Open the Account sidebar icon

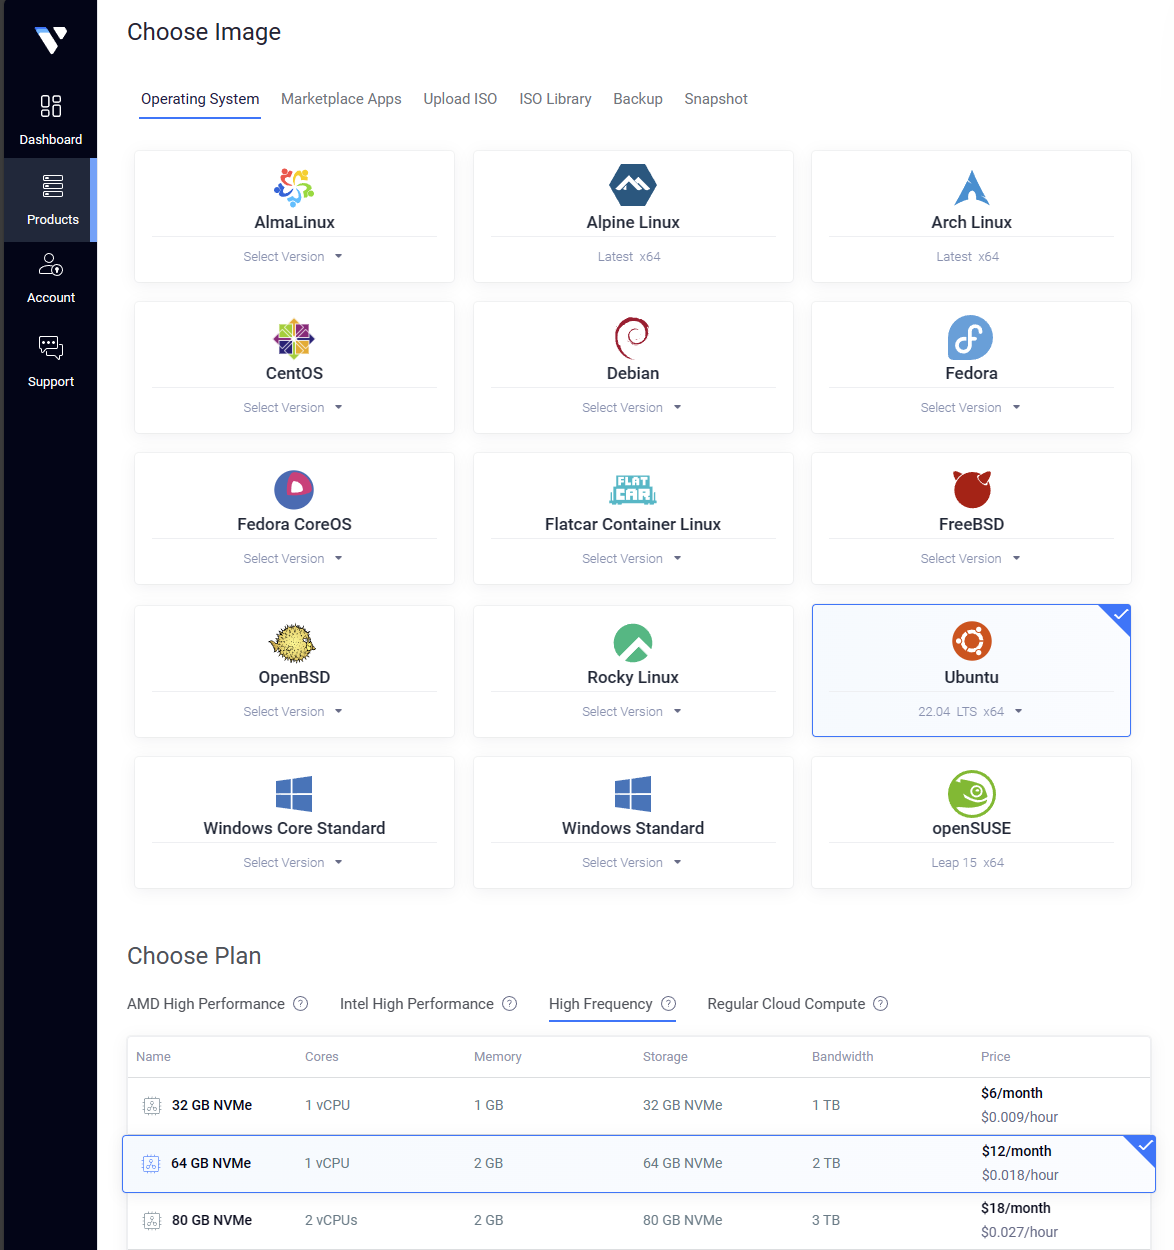tap(51, 264)
